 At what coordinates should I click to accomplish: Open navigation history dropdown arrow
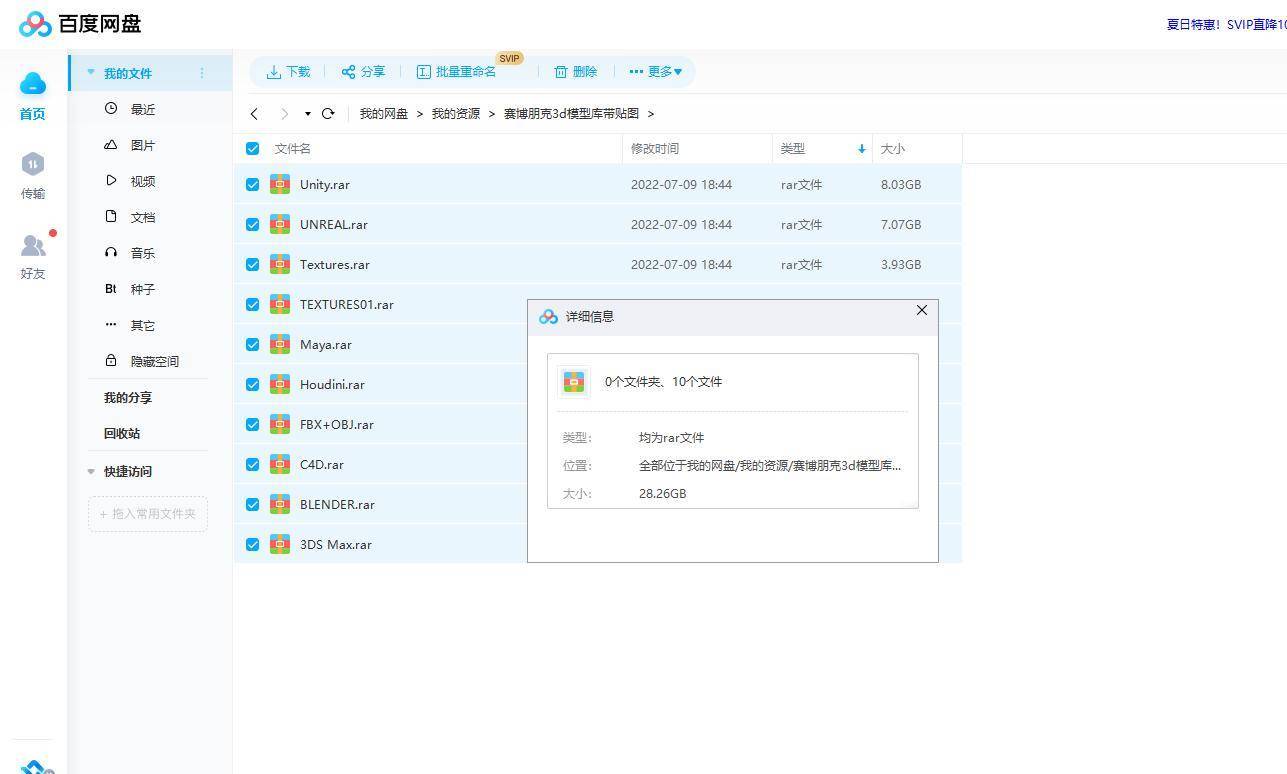[308, 114]
